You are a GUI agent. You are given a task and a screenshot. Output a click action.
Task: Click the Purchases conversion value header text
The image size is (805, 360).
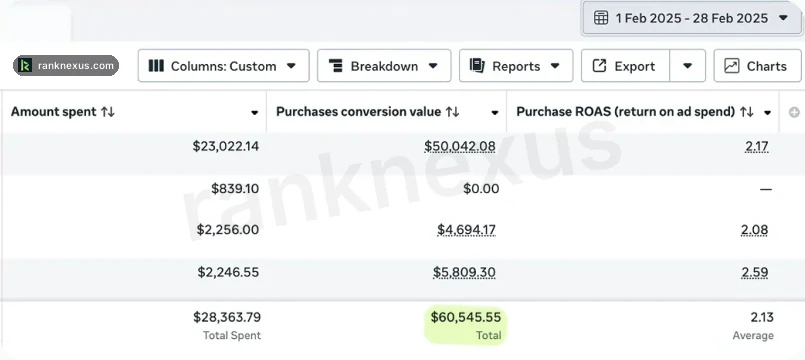pos(358,112)
